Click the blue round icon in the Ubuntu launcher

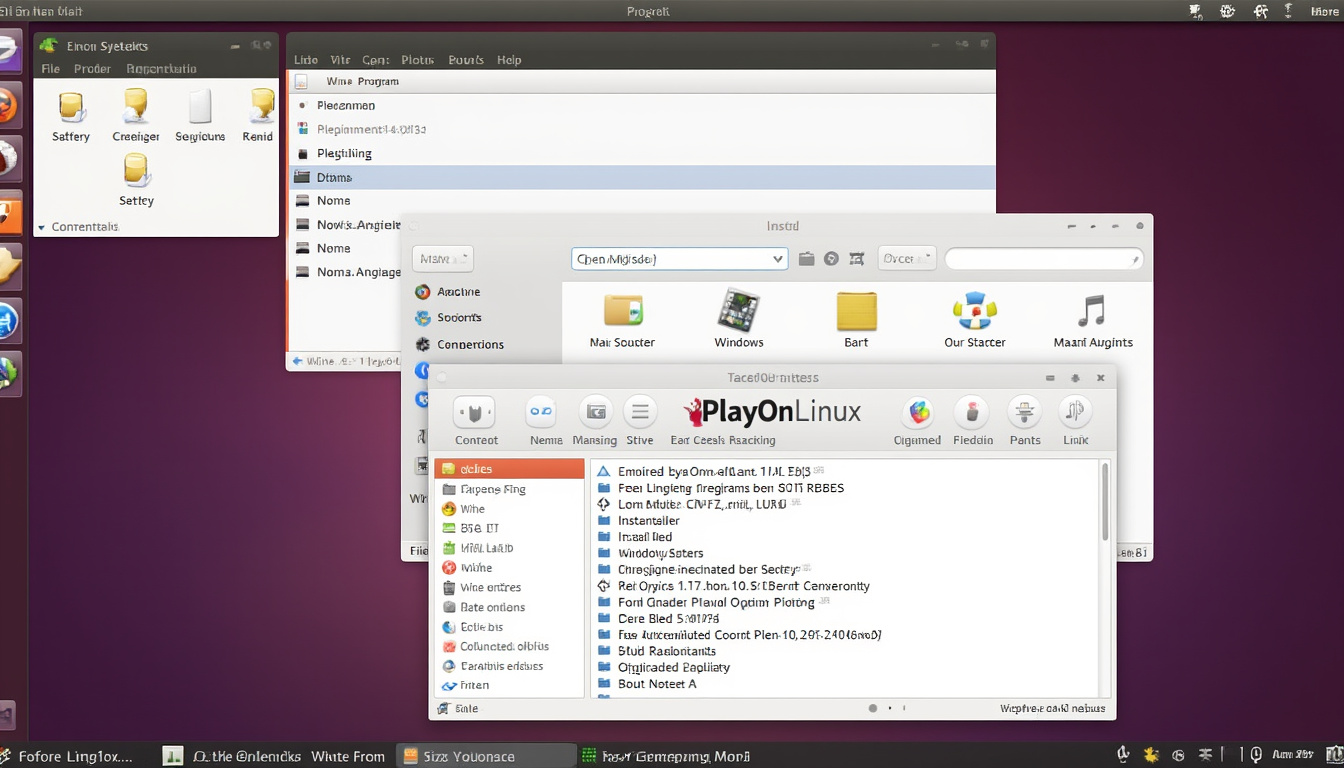[x=8, y=321]
